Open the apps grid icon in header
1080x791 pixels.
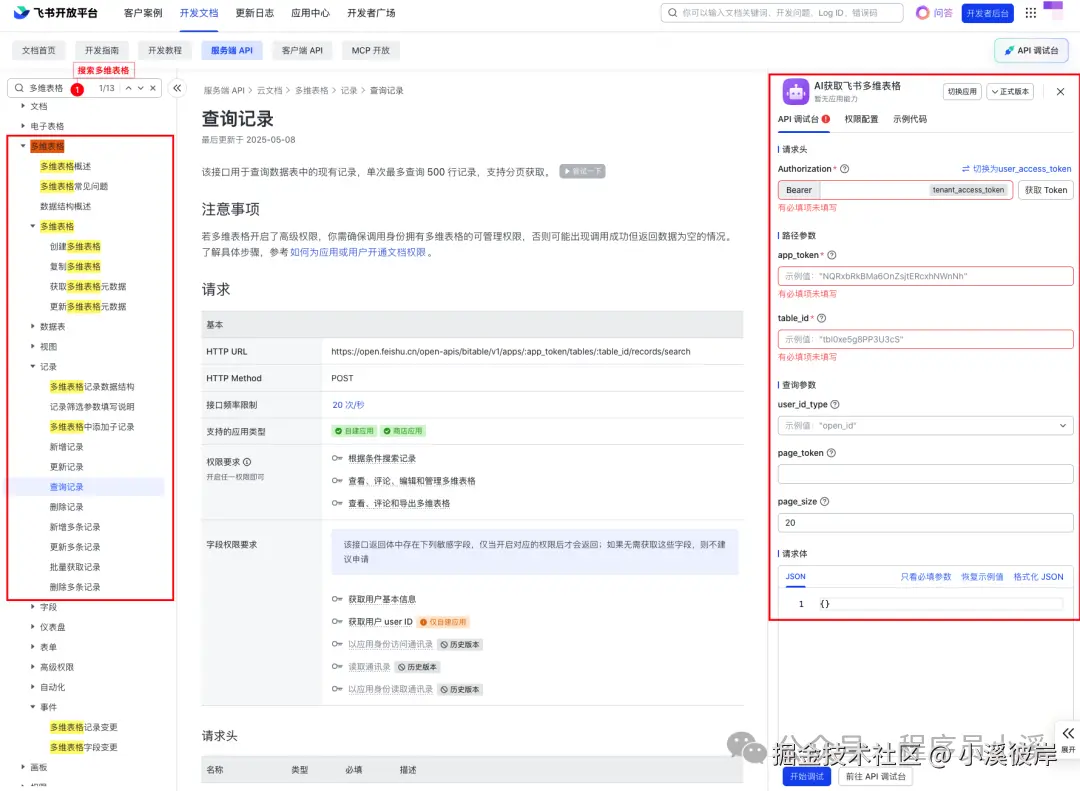(1030, 13)
